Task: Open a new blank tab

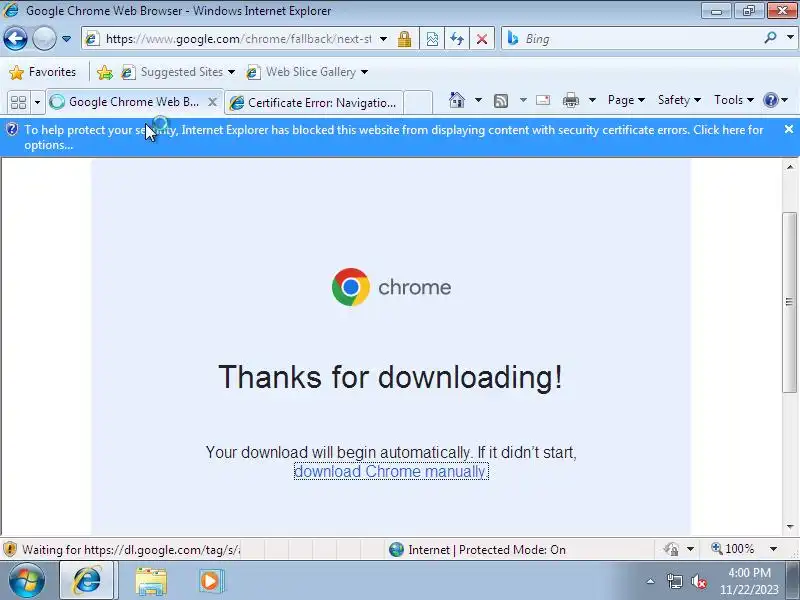Action: (x=418, y=102)
